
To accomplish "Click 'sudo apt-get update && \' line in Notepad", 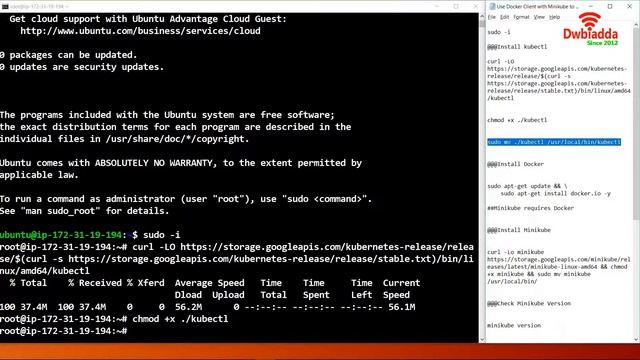I will pos(527,186).
